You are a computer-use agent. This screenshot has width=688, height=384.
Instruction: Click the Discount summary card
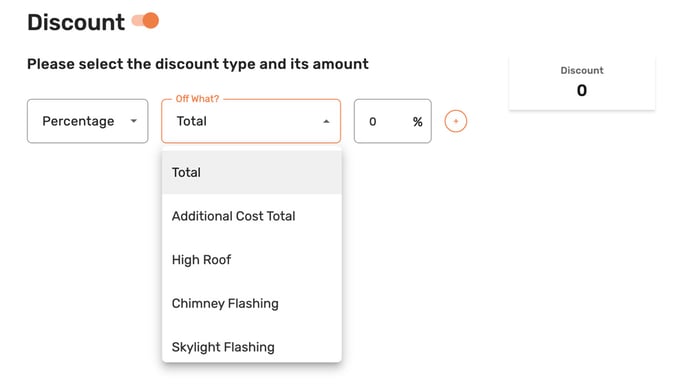tap(582, 83)
